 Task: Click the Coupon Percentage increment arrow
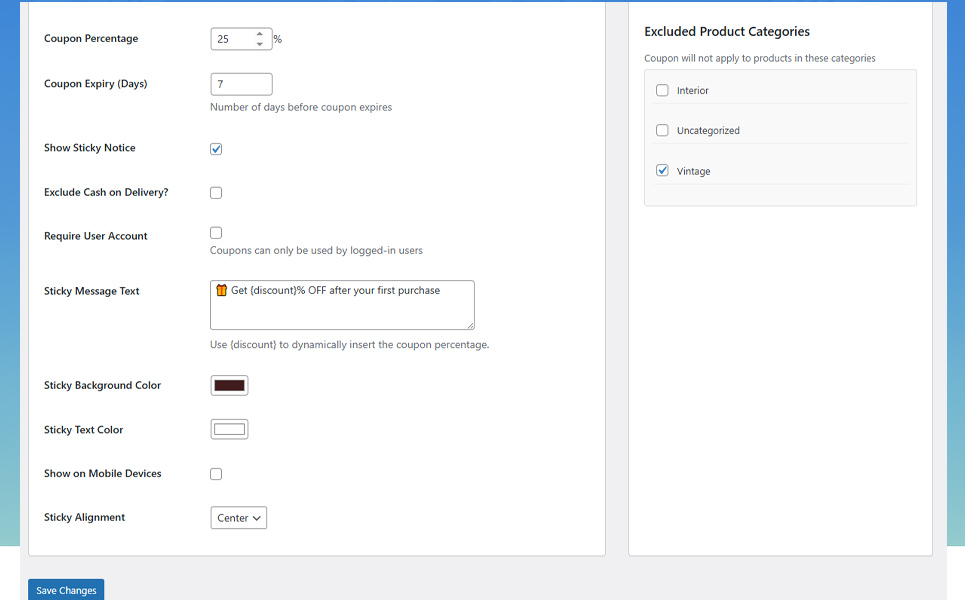(260, 34)
